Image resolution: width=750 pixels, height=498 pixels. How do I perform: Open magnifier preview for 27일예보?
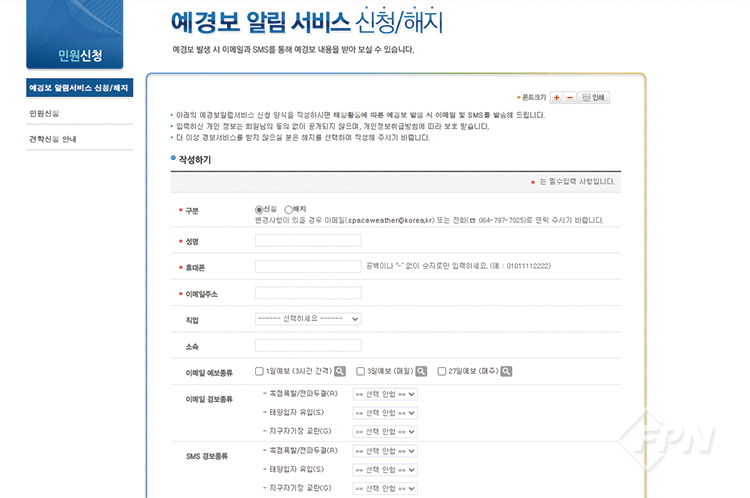(x=506, y=371)
